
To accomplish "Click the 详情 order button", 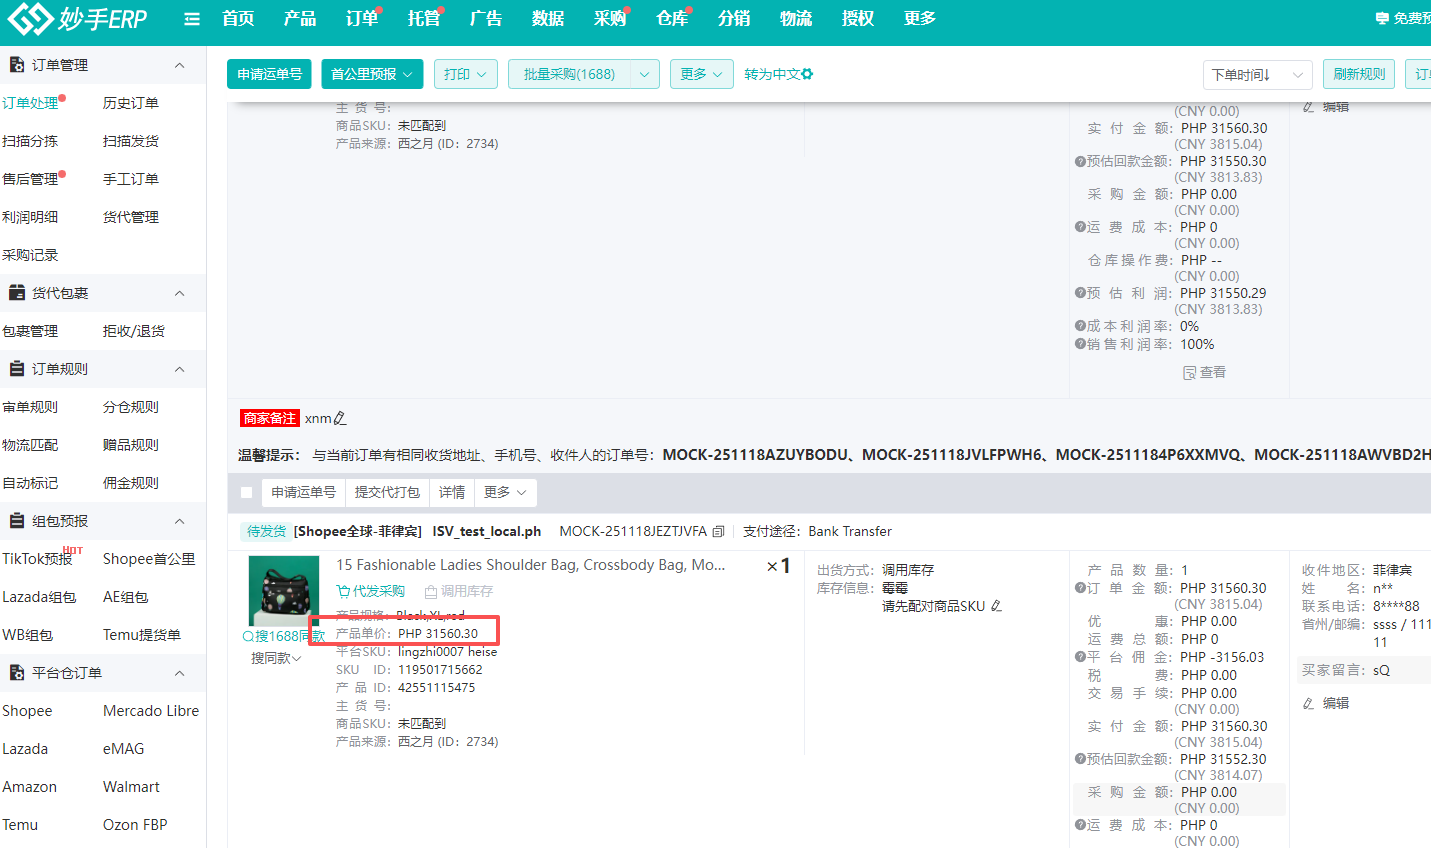I will pos(452,492).
